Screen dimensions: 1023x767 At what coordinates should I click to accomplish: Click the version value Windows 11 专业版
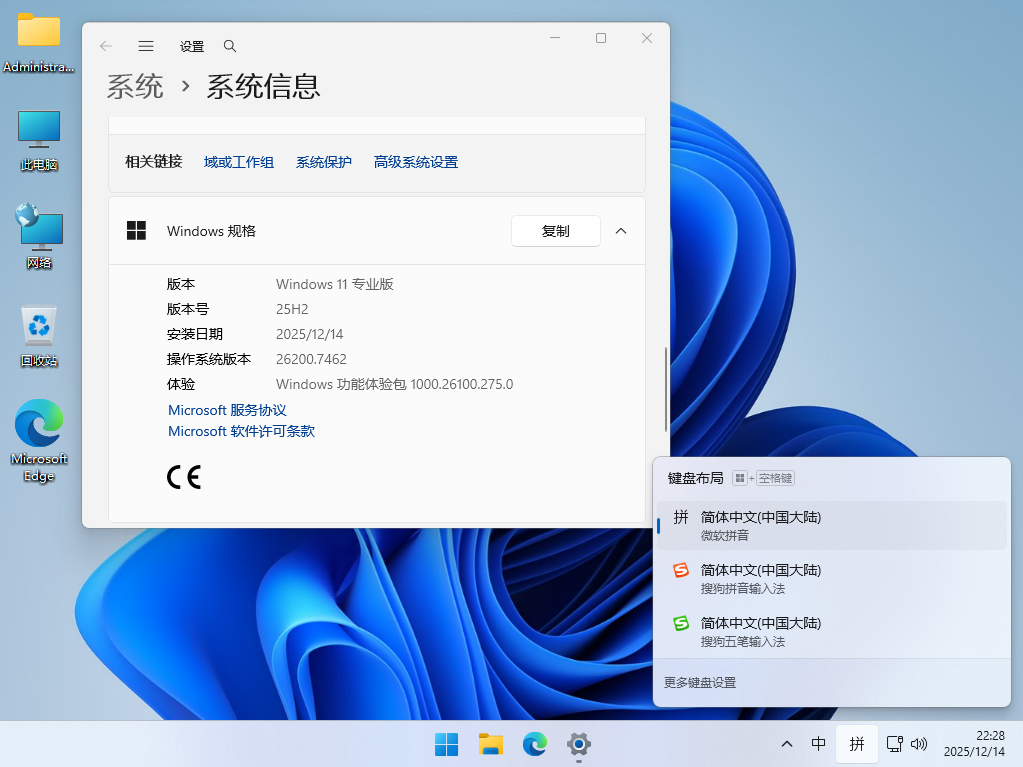pos(335,284)
